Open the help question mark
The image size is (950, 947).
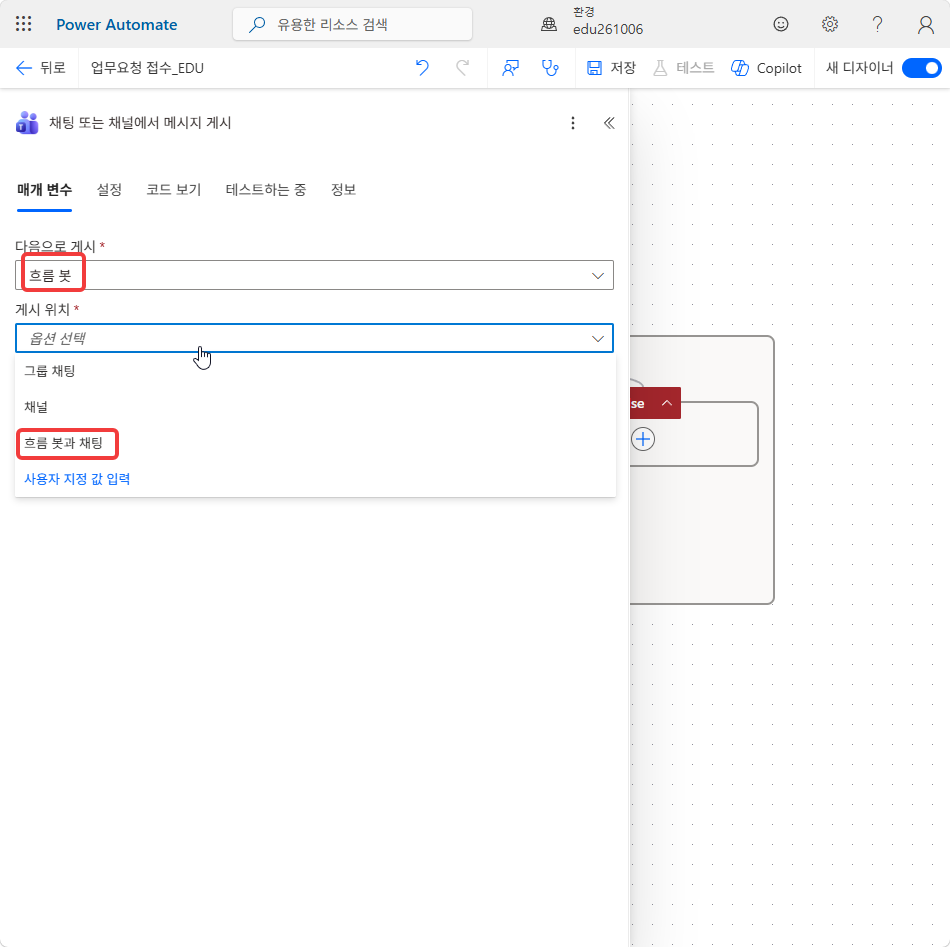[x=877, y=24]
